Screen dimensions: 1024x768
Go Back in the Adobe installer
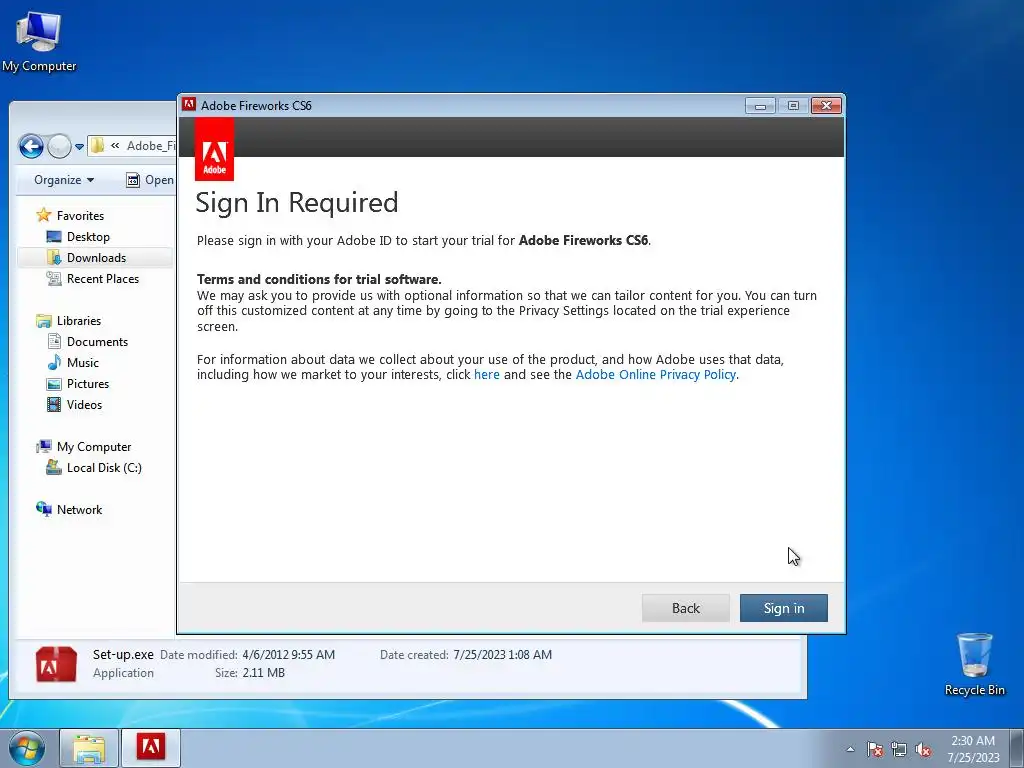point(685,608)
